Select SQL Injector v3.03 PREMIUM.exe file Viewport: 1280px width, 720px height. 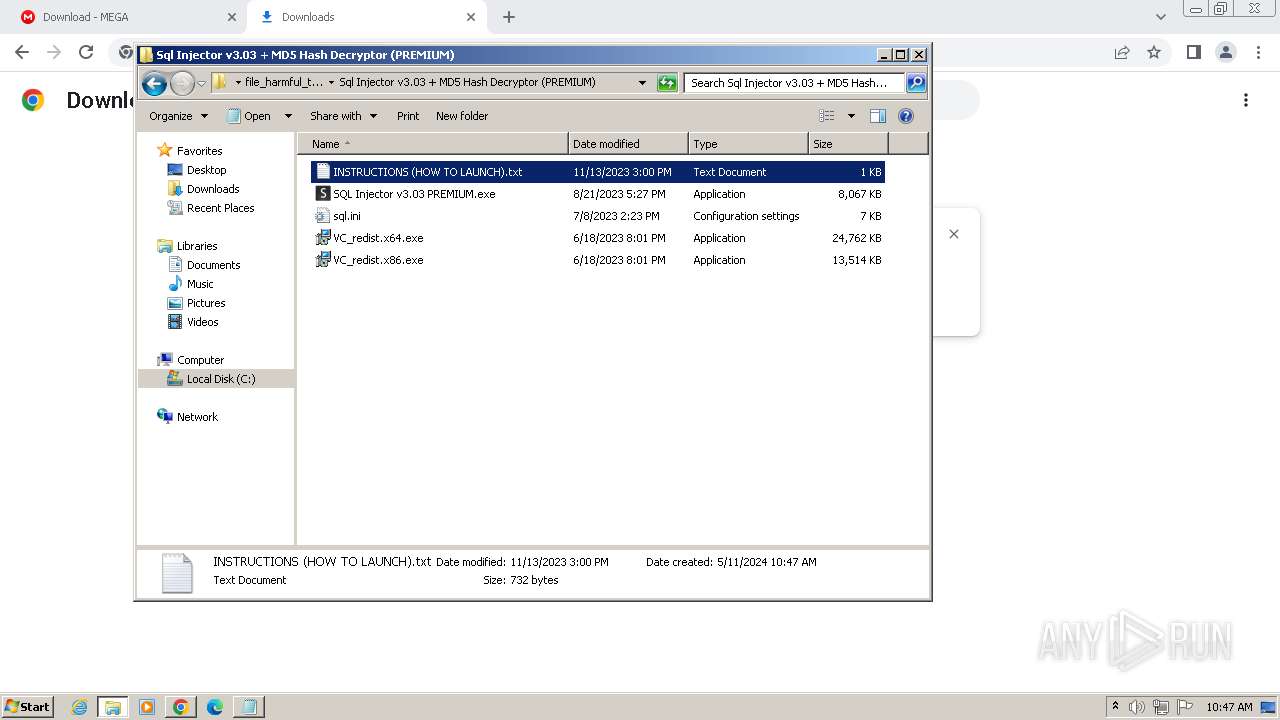click(598, 194)
